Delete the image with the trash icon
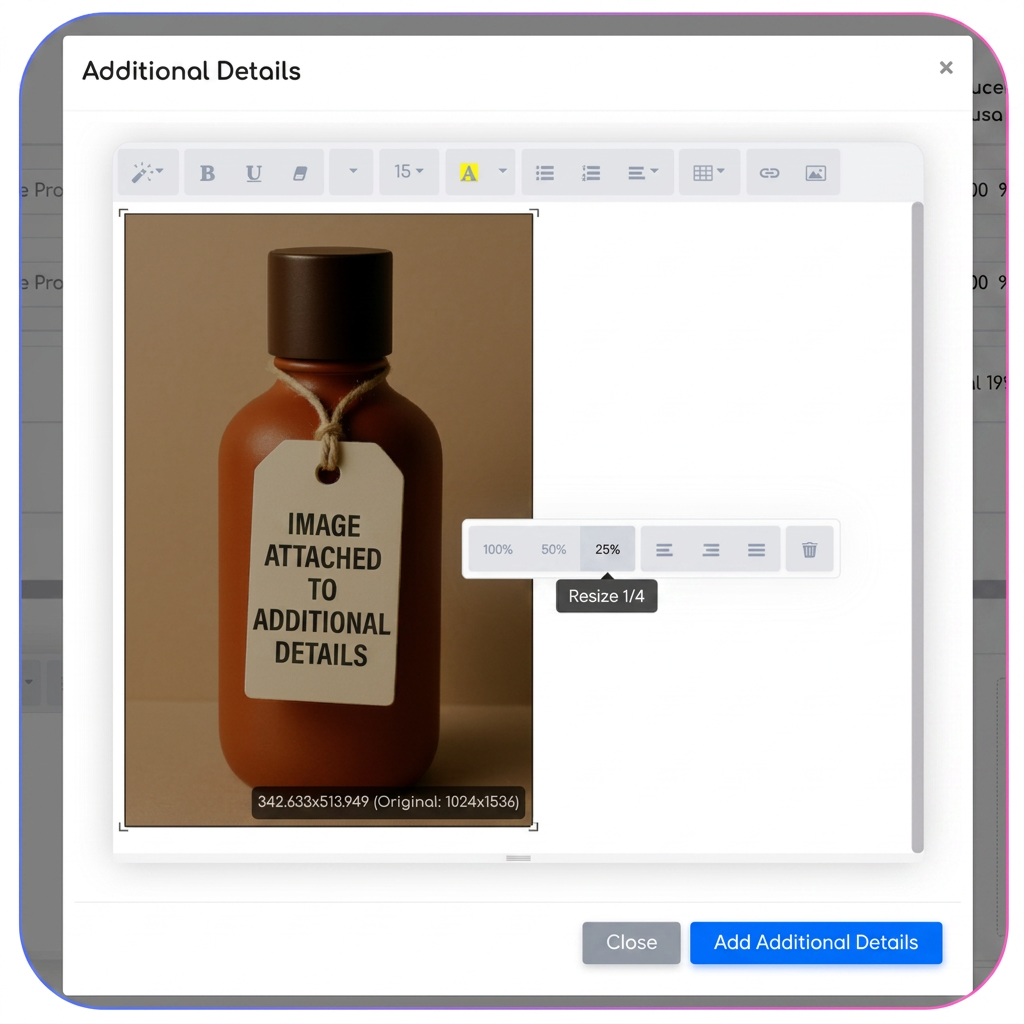Viewport: 1024px width, 1024px height. pyautogui.click(x=809, y=549)
